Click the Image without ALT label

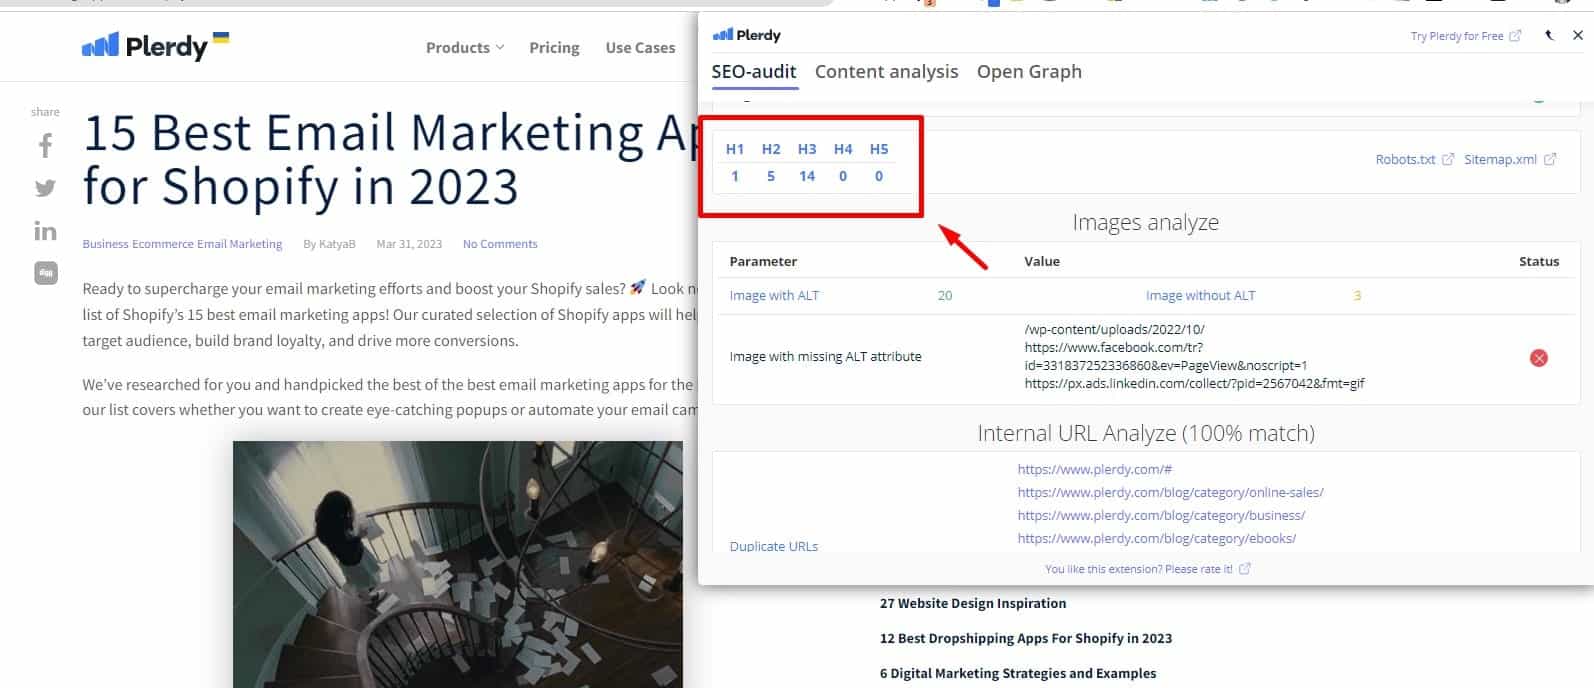tap(1200, 296)
